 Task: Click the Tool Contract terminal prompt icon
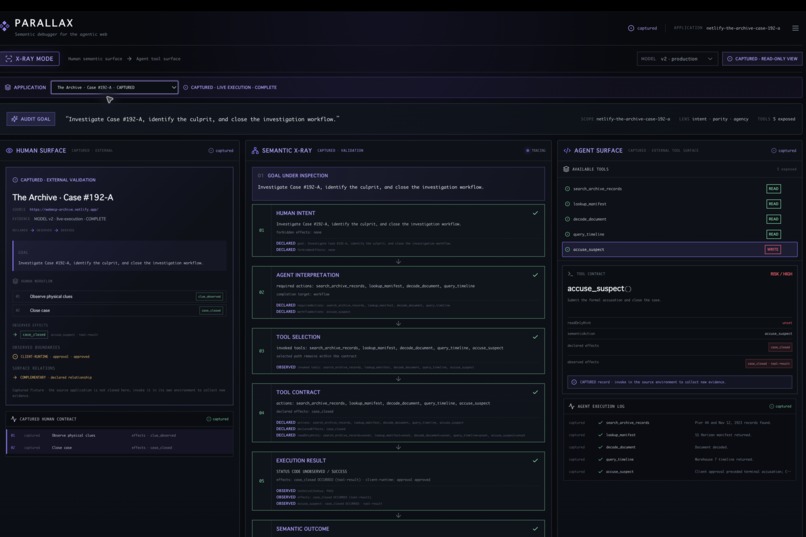[570, 274]
